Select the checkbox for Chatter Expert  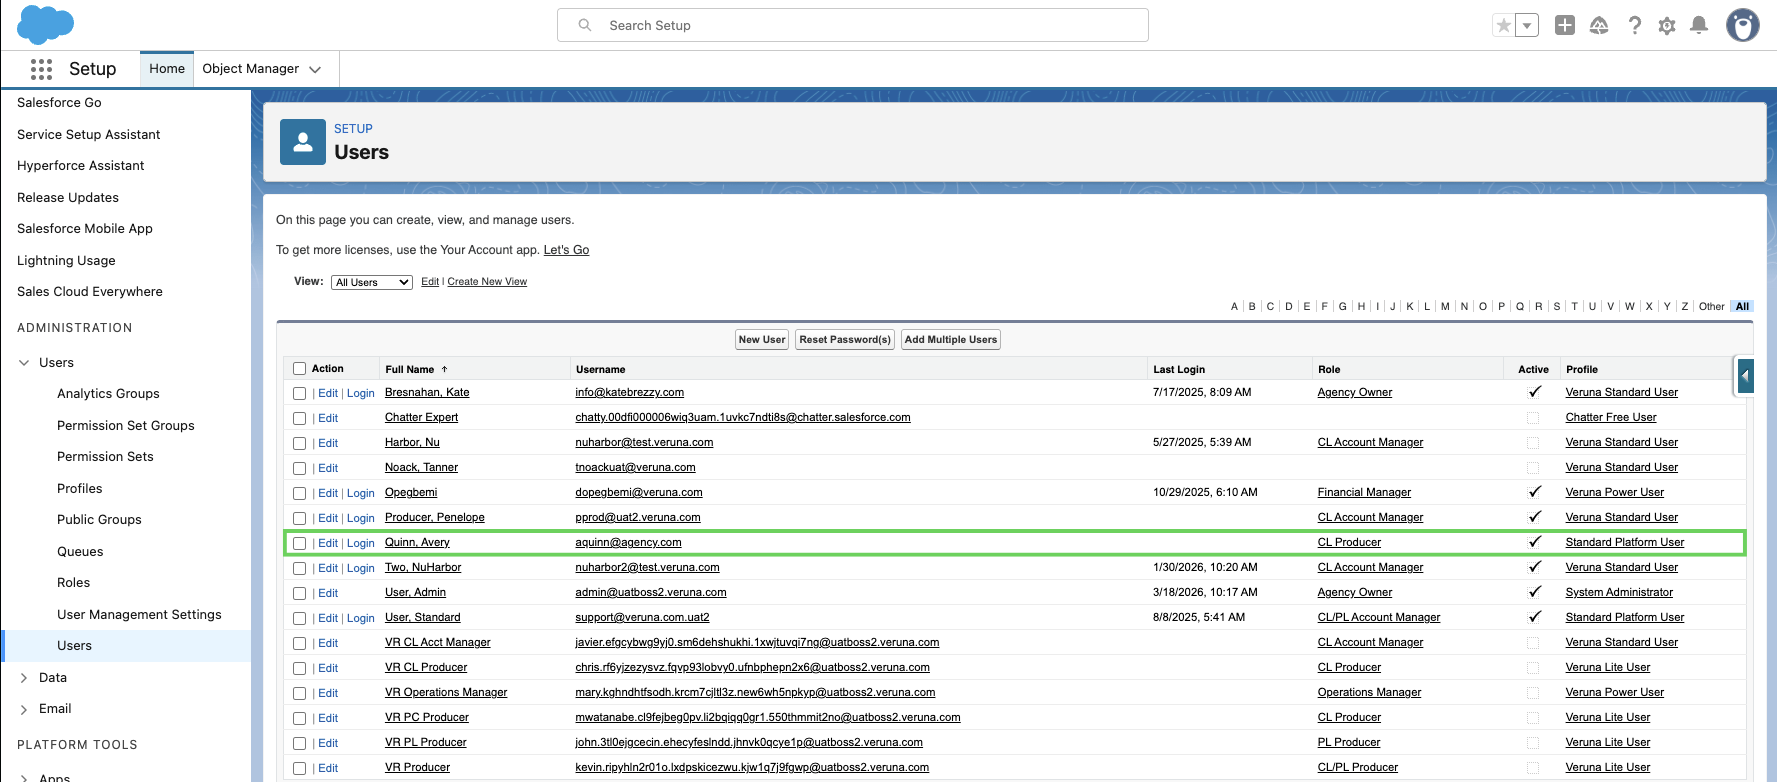299,419
